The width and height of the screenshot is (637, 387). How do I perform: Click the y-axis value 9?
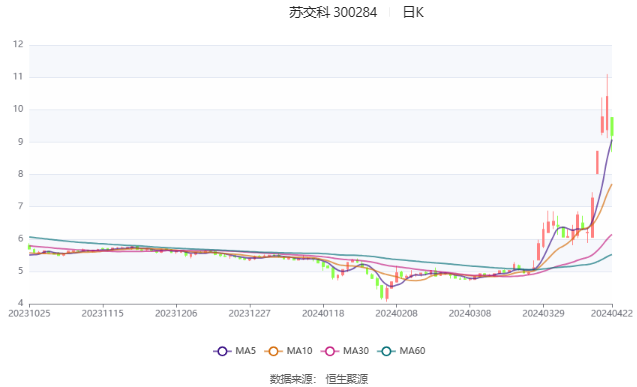click(x=20, y=142)
